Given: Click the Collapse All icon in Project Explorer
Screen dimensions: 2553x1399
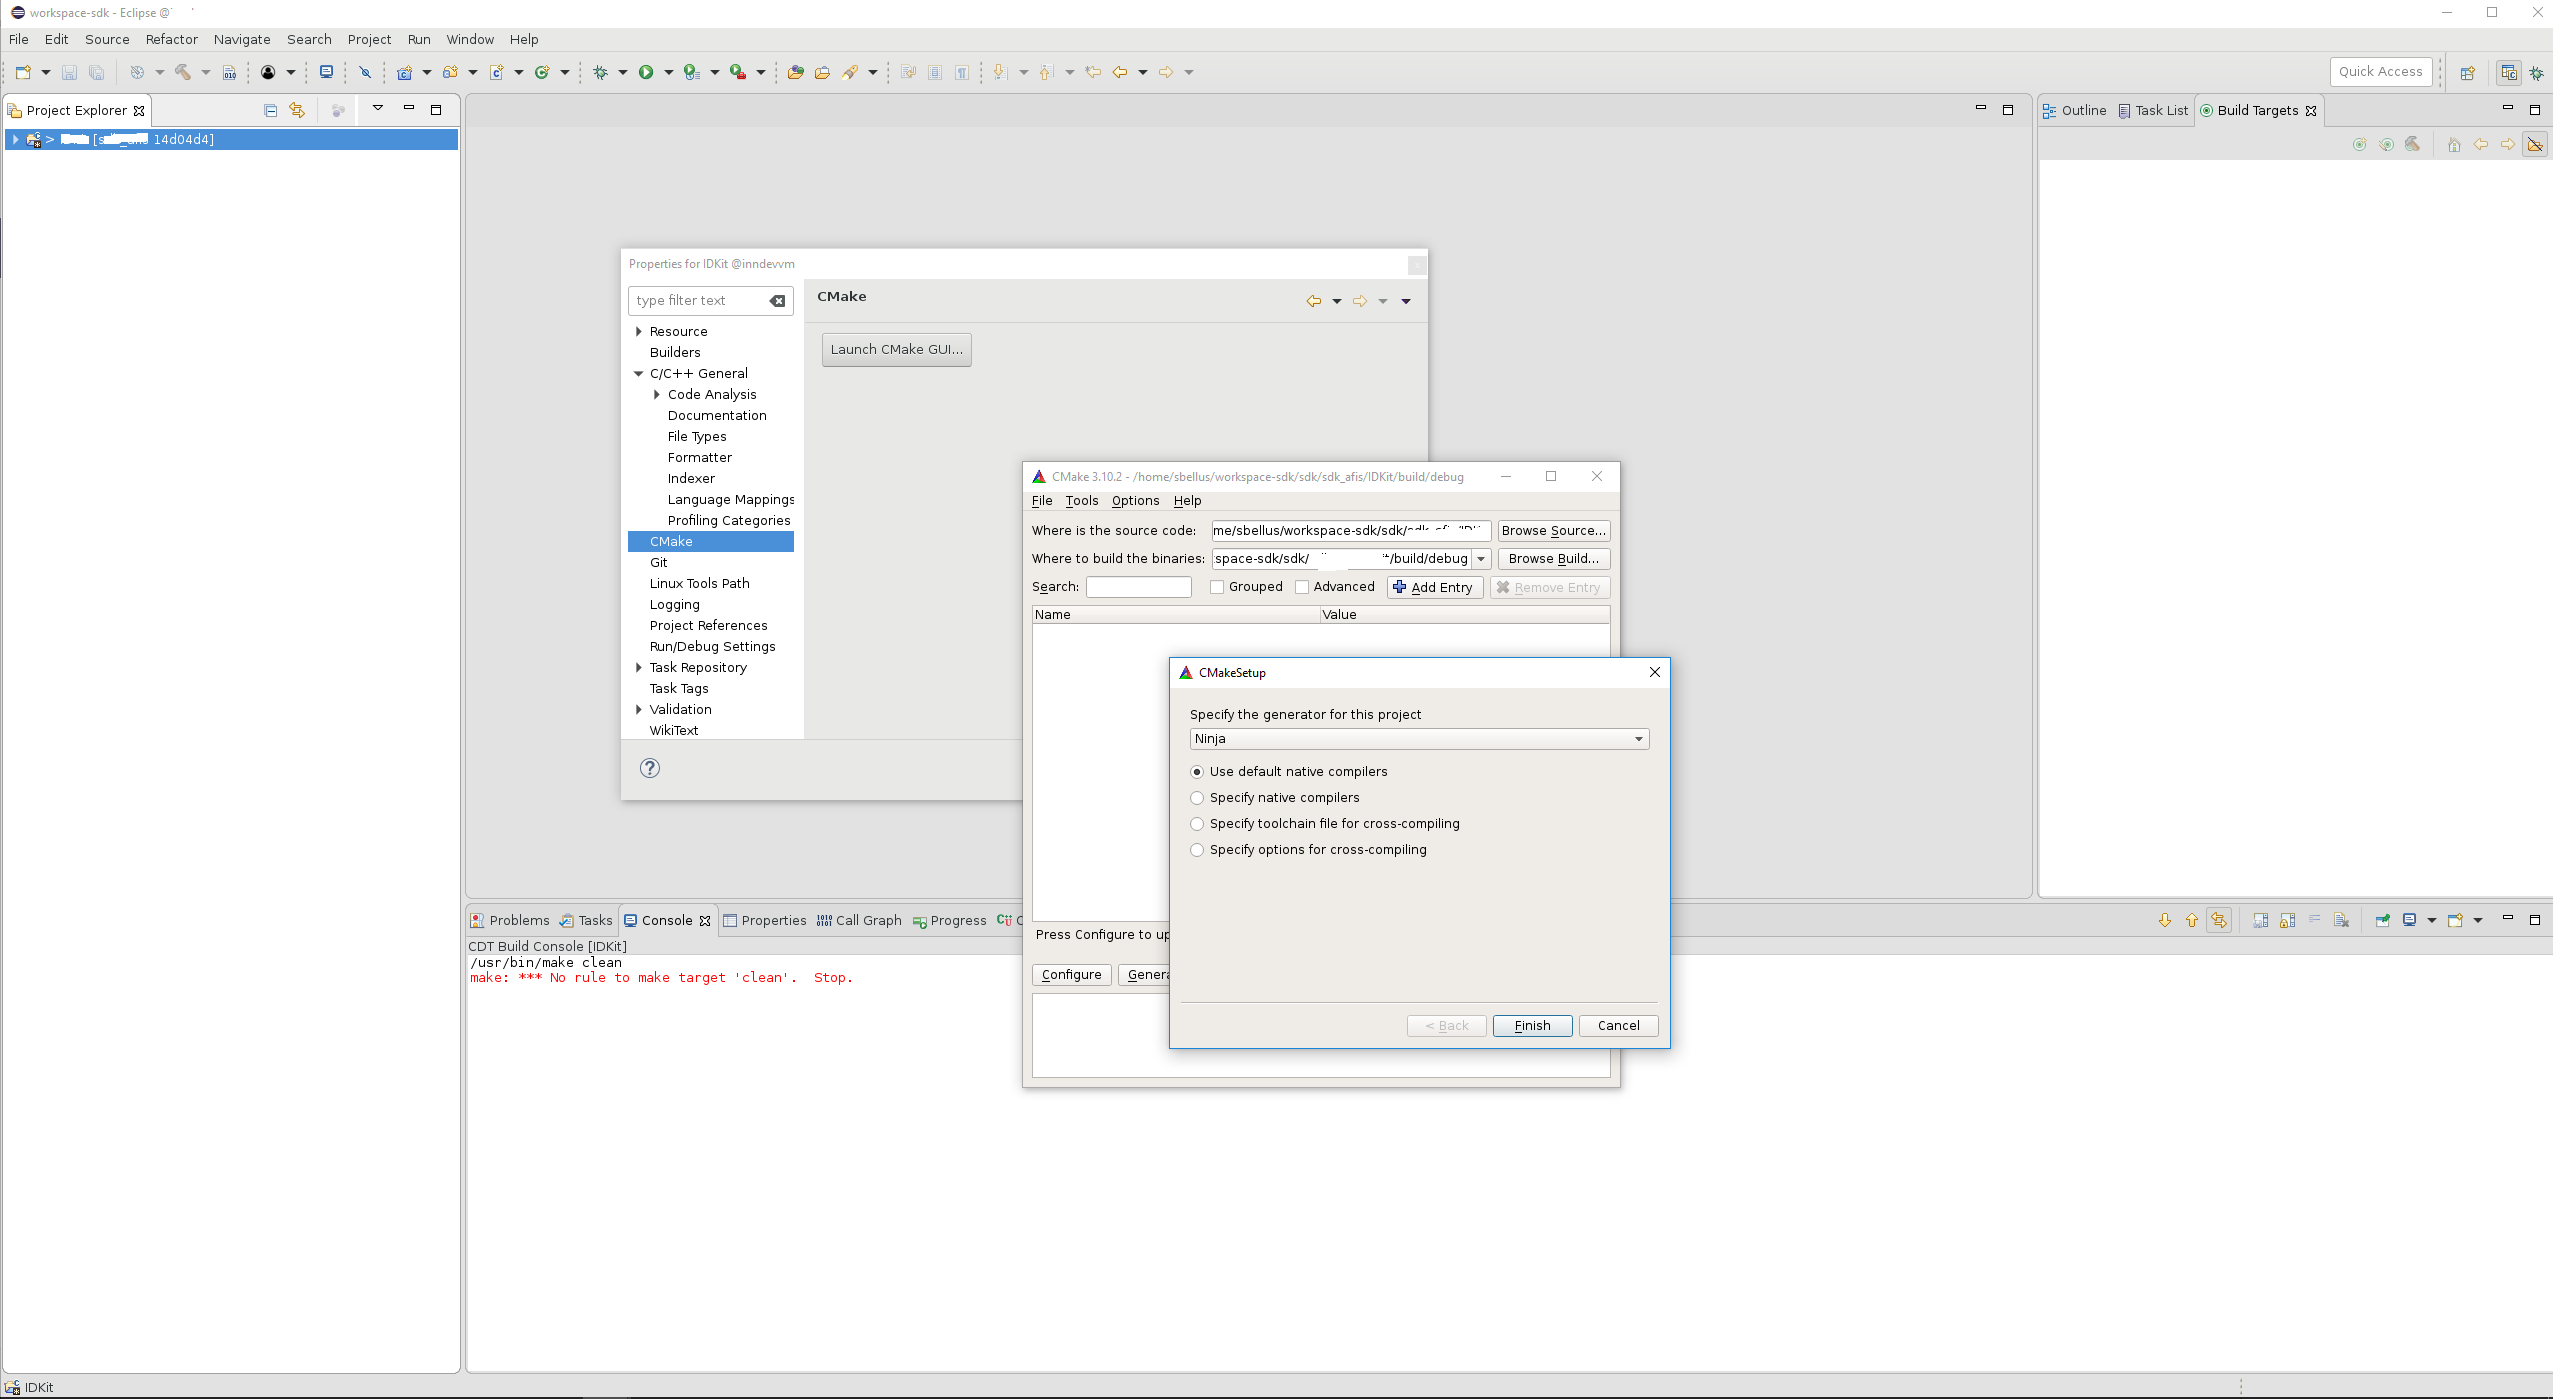Looking at the screenshot, I should pyautogui.click(x=270, y=110).
